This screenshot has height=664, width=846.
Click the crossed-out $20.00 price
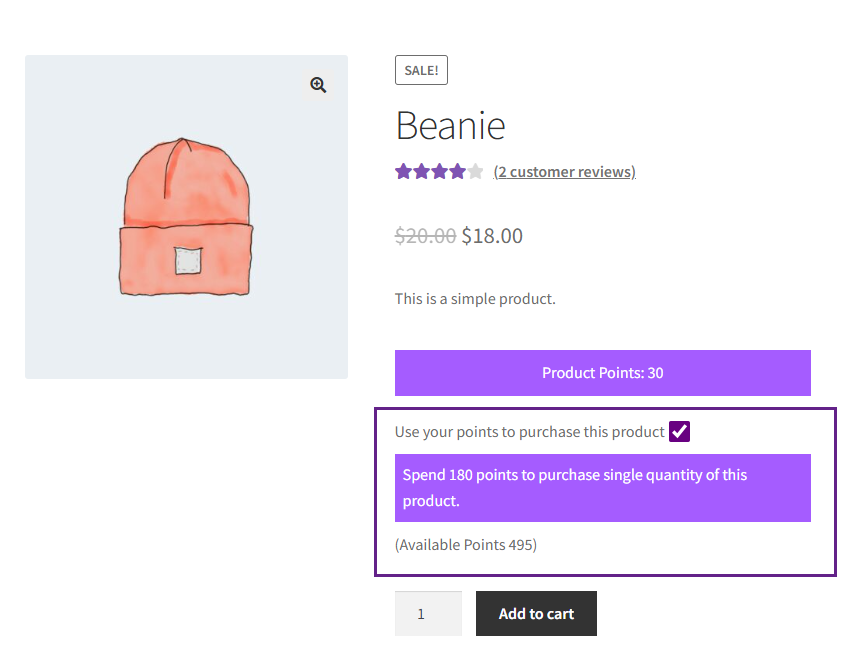pos(425,236)
